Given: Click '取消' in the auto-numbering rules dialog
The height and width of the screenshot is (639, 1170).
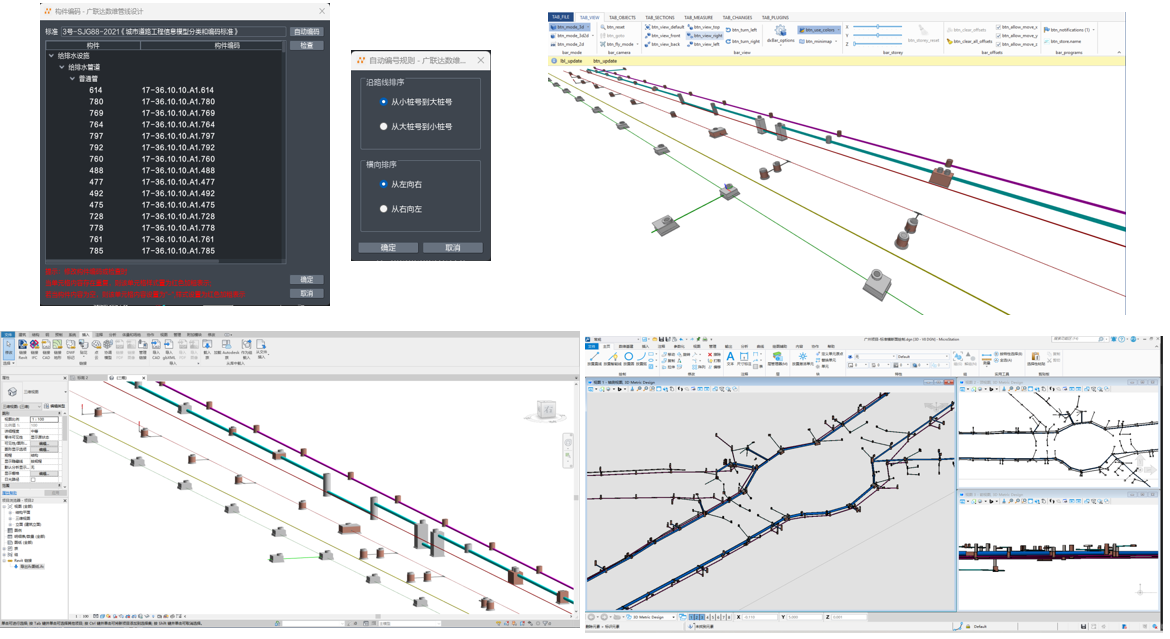Looking at the screenshot, I should click(x=452, y=248).
